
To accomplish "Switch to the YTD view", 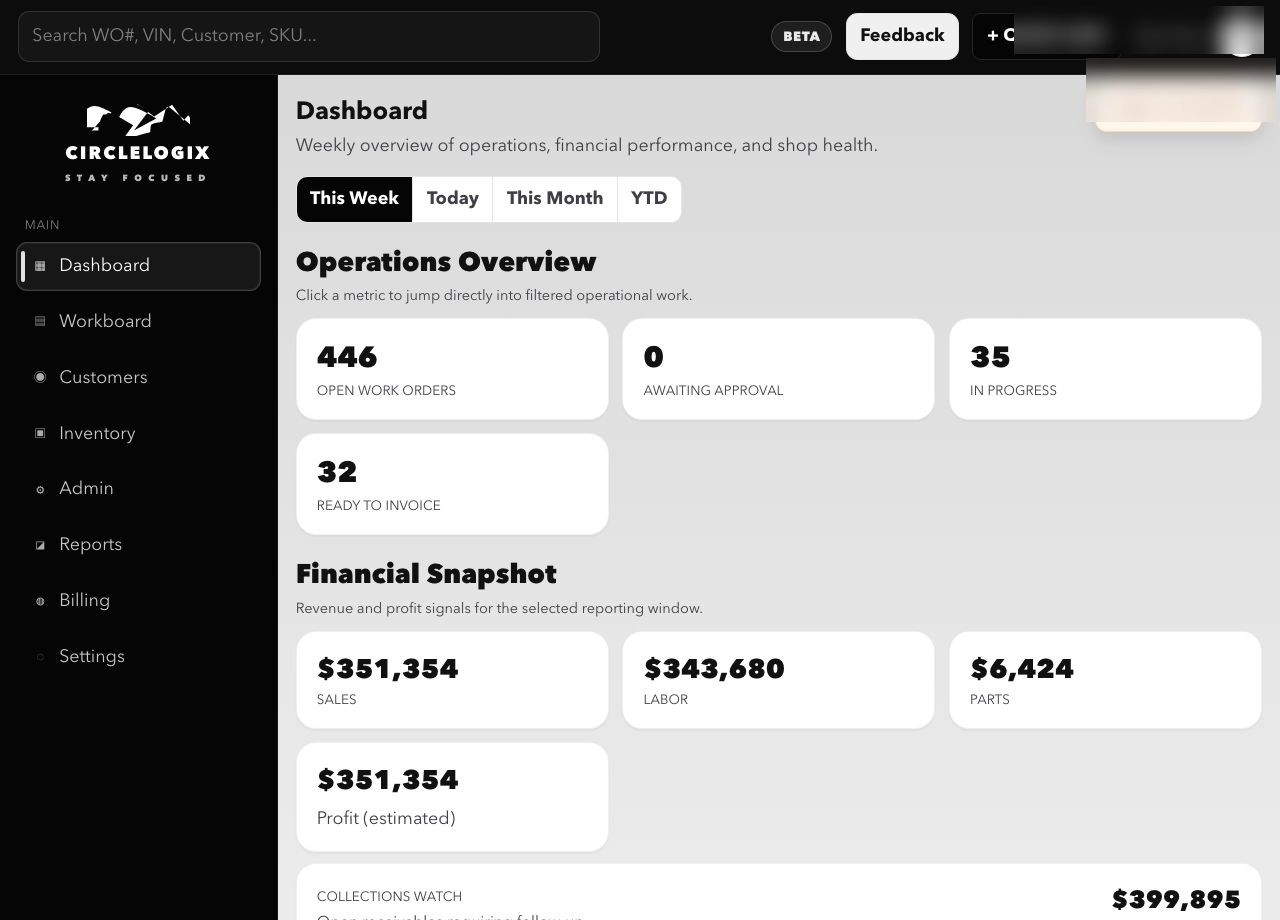I will click(648, 199).
